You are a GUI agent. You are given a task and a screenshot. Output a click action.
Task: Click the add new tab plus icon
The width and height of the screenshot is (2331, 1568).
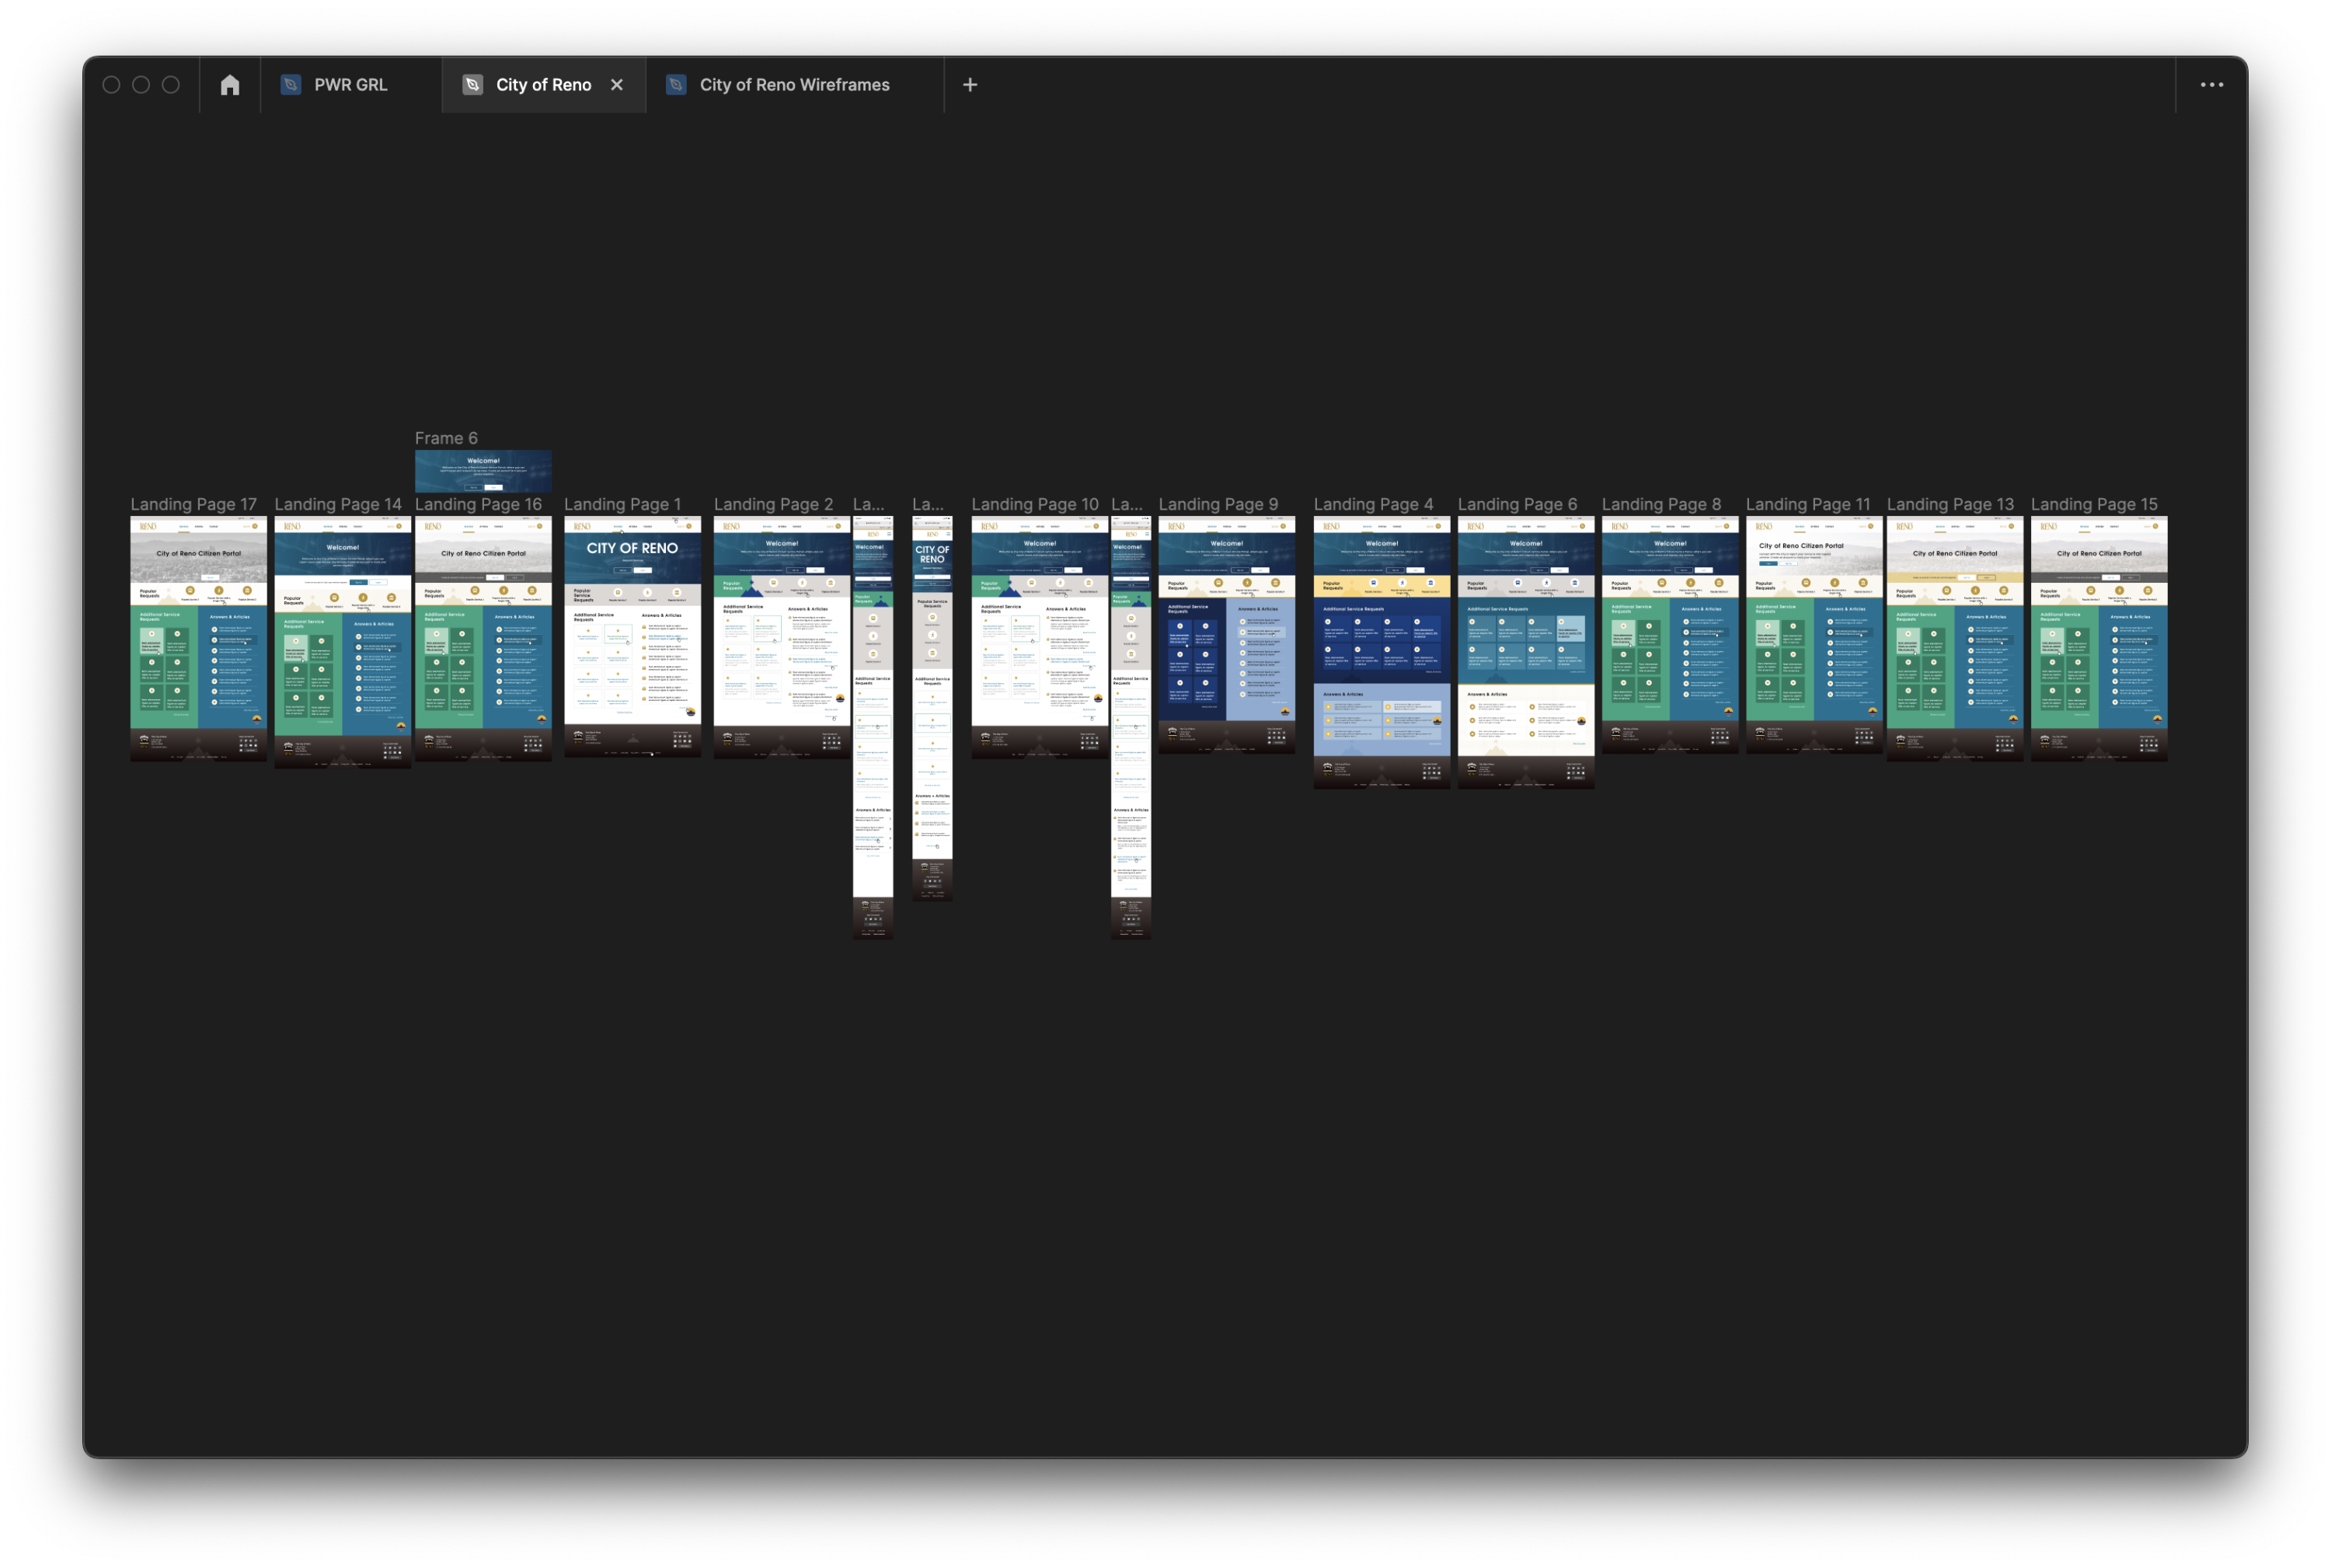click(970, 84)
